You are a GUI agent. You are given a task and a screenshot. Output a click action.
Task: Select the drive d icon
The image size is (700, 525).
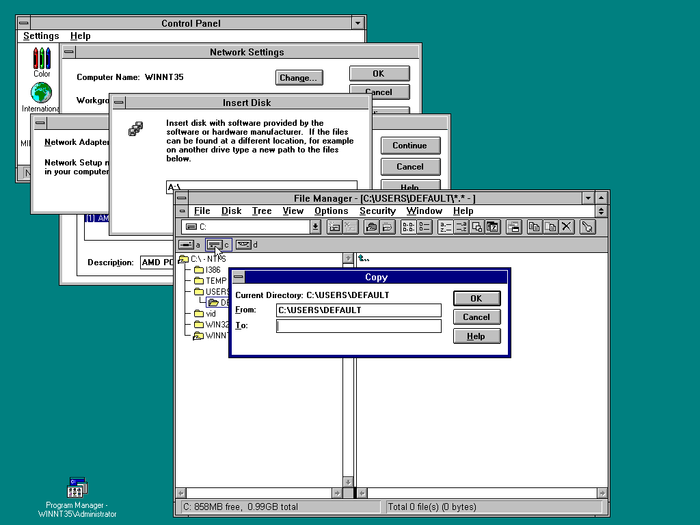[246, 244]
